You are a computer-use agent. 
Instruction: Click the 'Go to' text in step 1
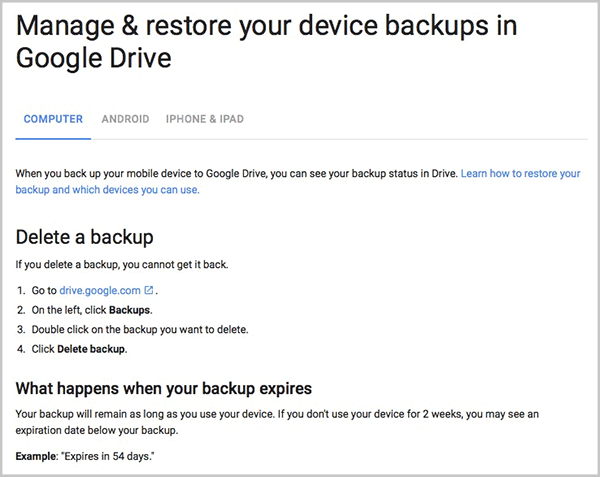[x=44, y=291]
